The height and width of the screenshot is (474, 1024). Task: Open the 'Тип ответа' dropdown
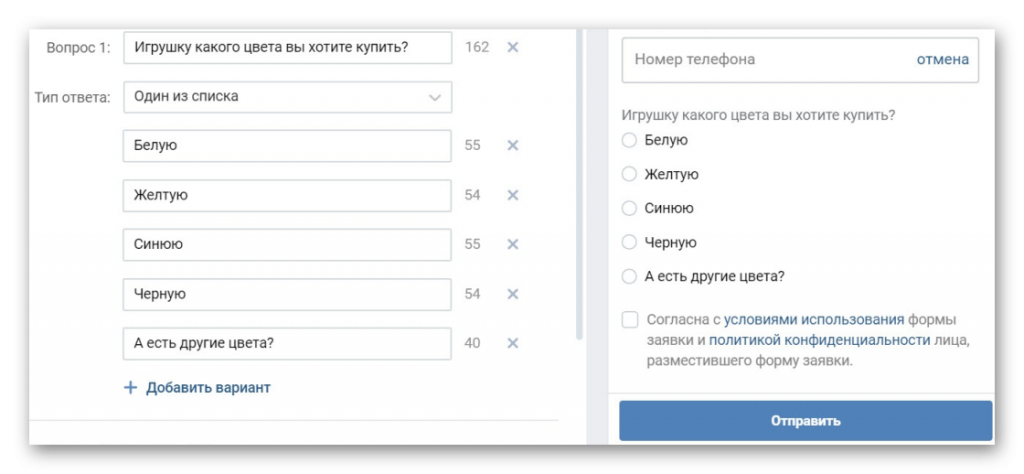(287, 97)
